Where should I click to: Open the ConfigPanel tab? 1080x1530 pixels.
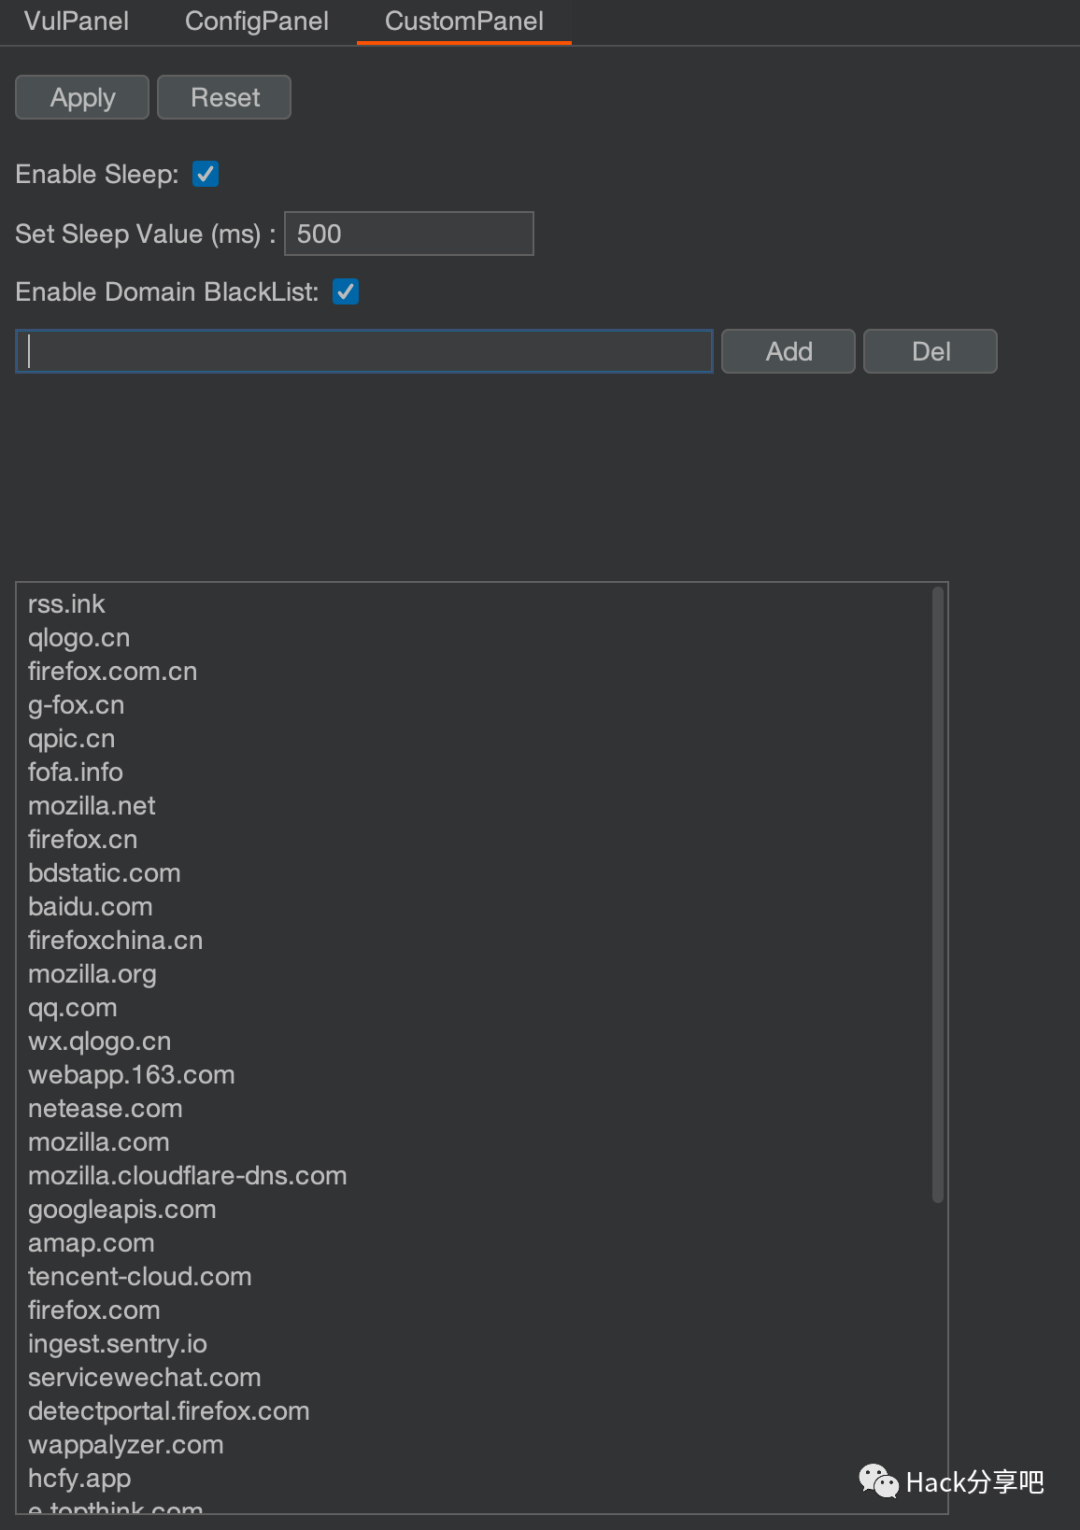coord(256,21)
